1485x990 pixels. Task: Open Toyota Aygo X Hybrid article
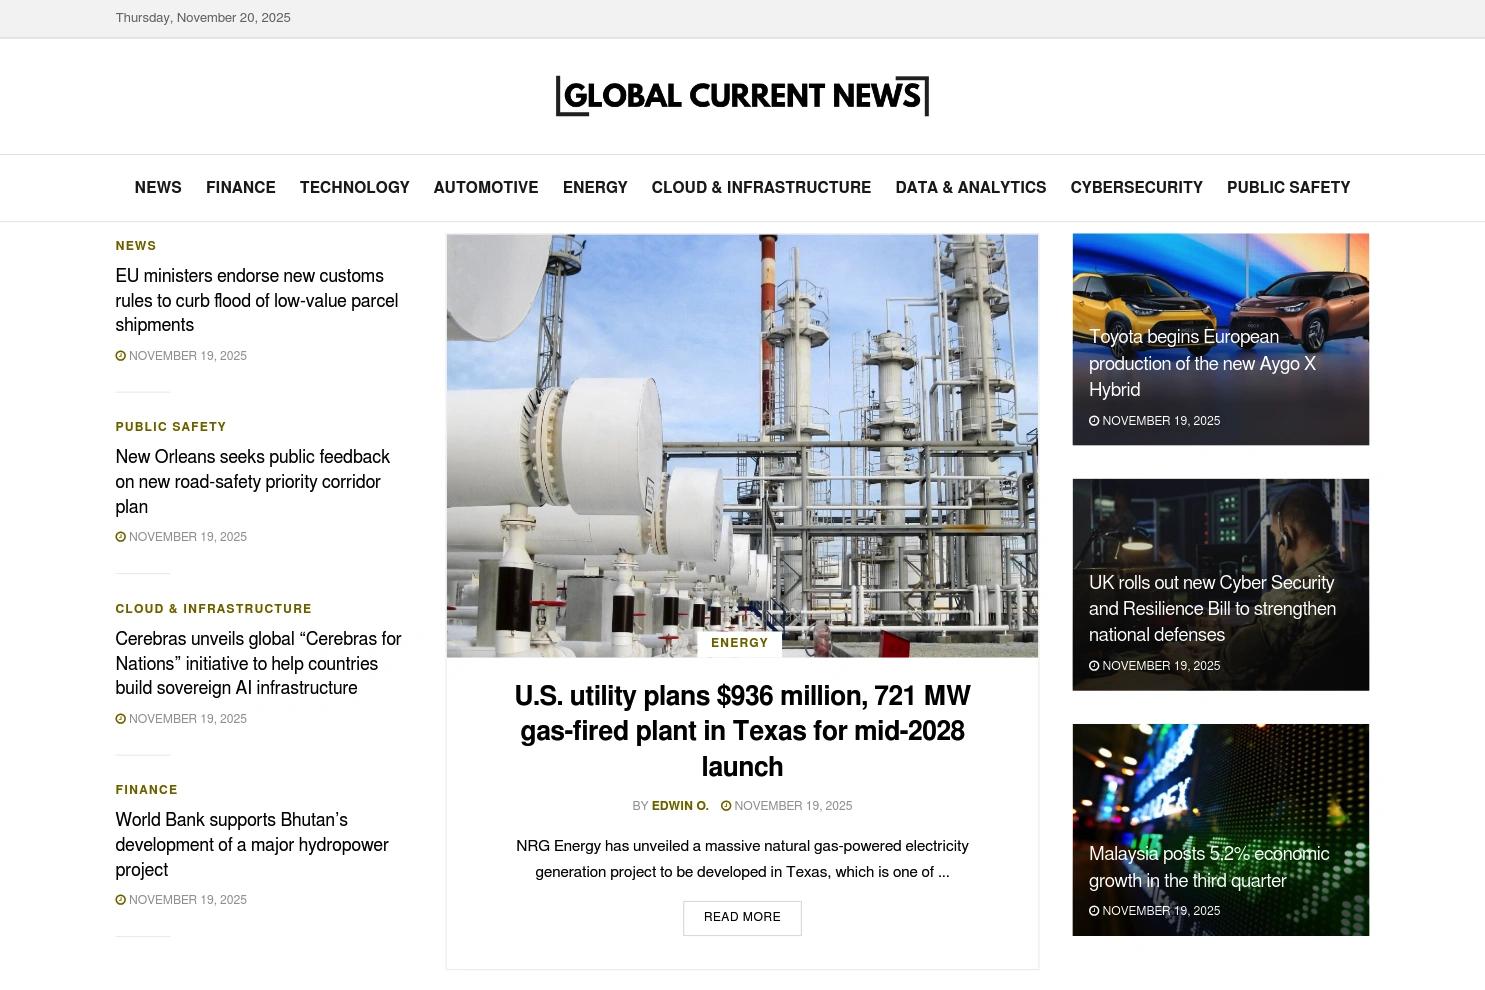coord(1202,363)
